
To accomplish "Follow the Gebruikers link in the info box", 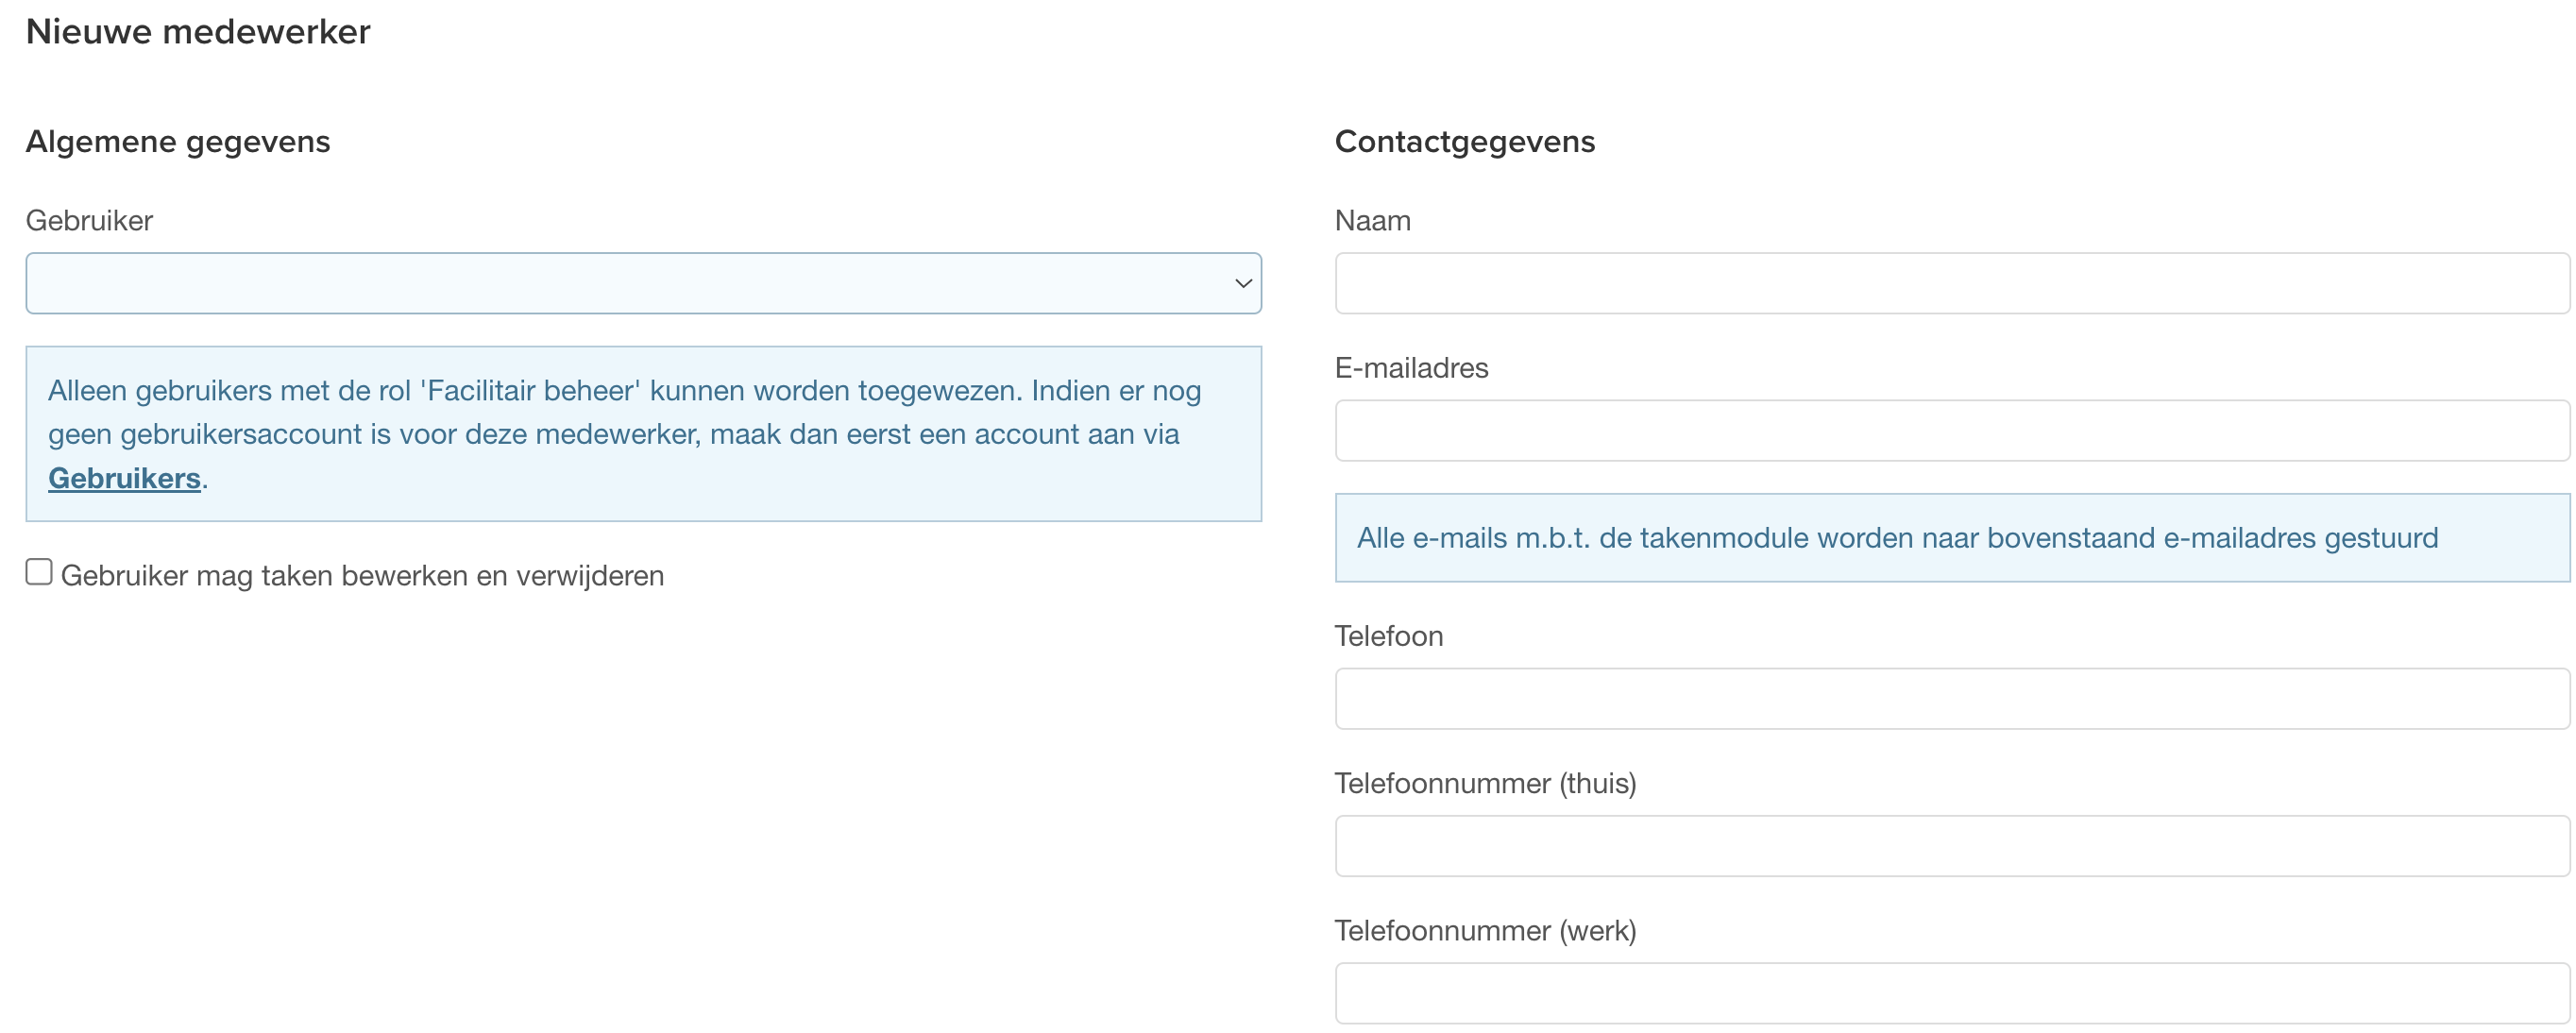I will [x=125, y=478].
